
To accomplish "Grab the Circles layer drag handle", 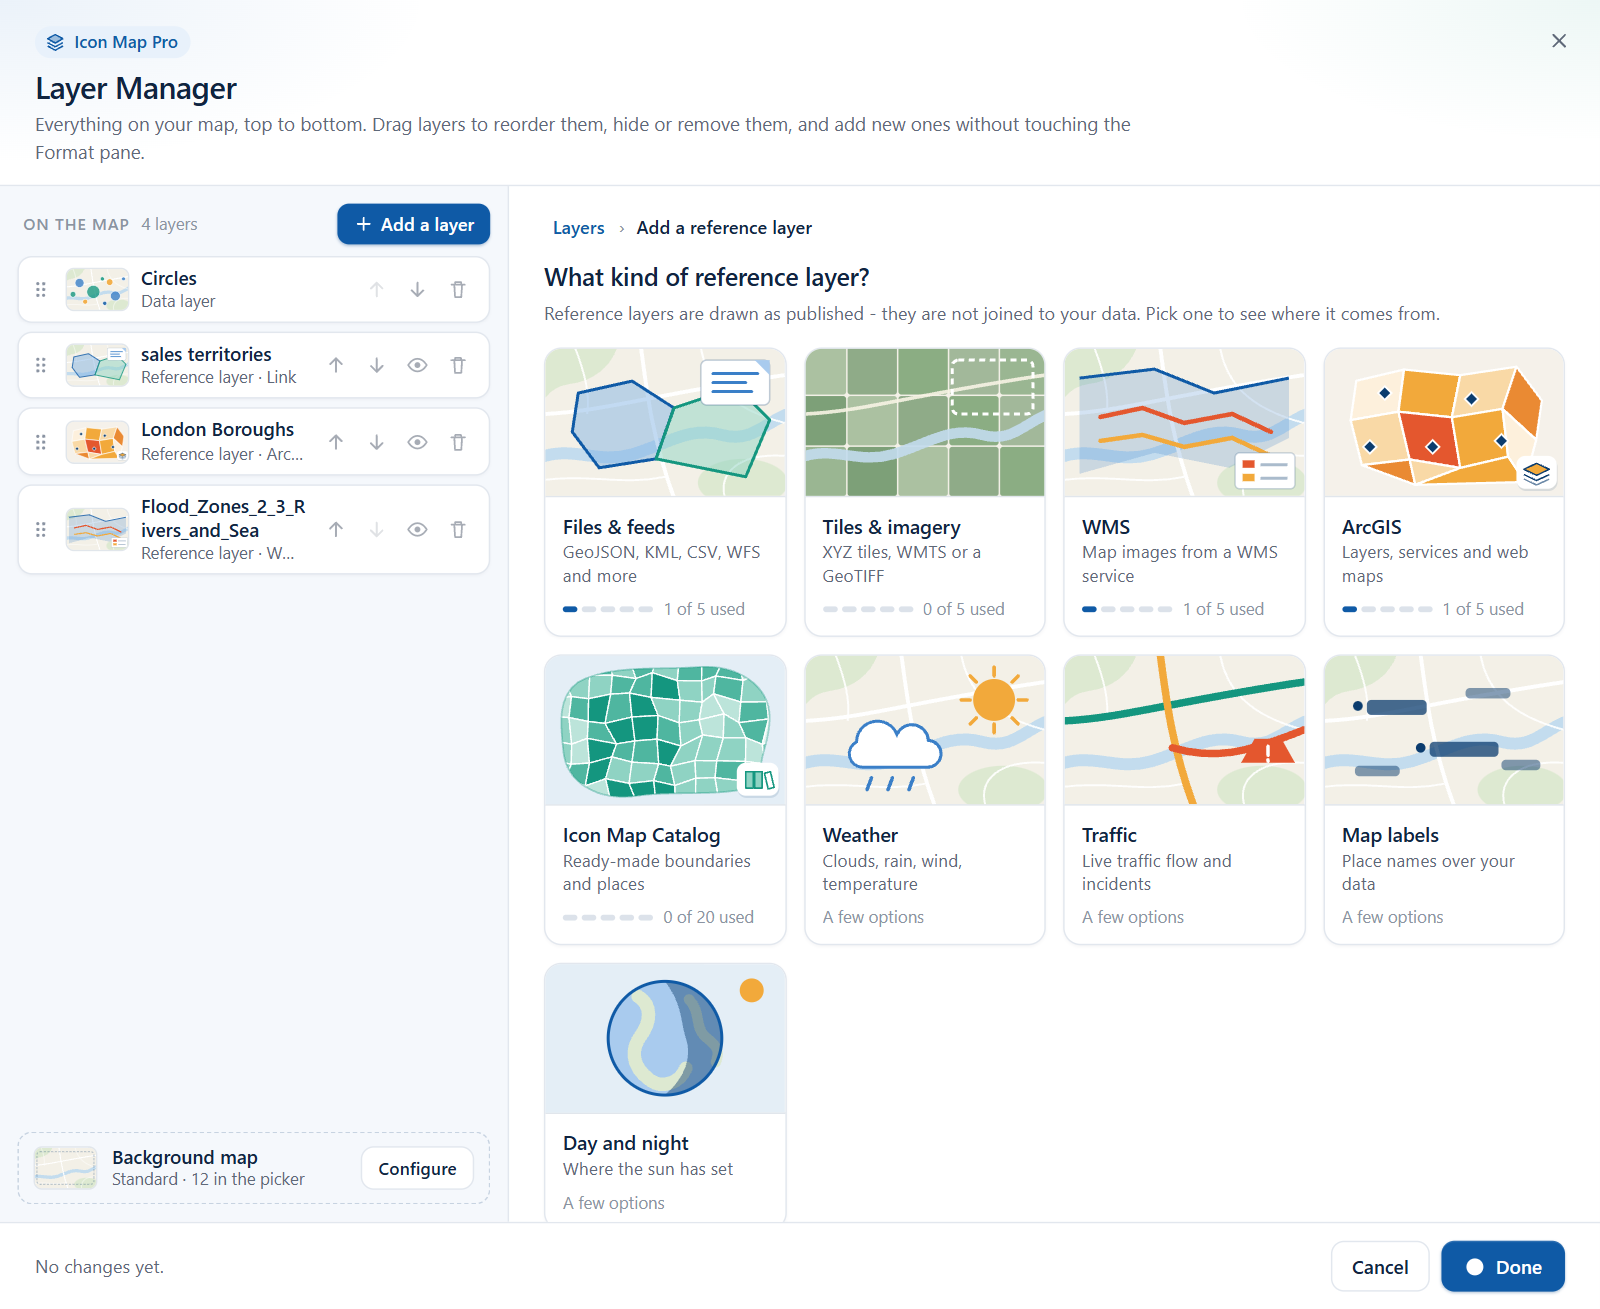I will 41,290.
